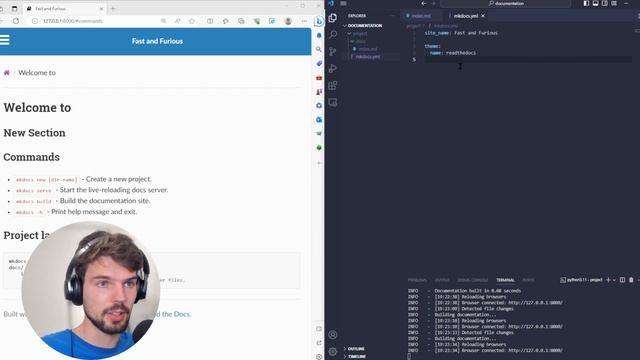Screen dimensions: 640x360
Task: Click the 'theme:' line in the editor
Action: point(432,46)
